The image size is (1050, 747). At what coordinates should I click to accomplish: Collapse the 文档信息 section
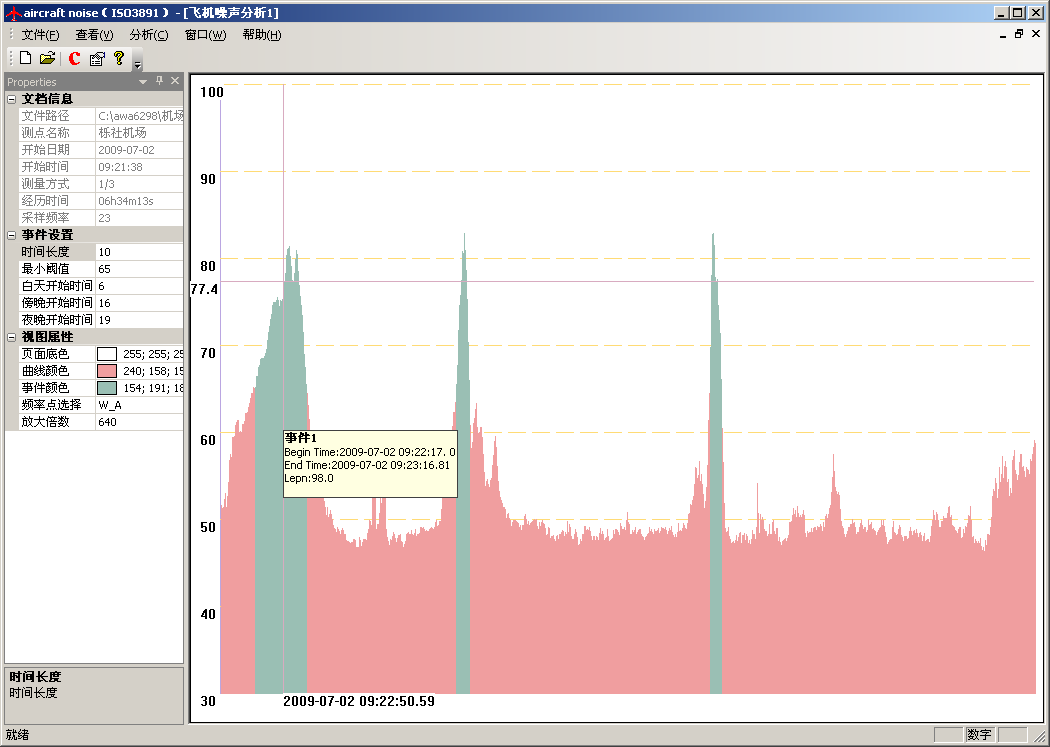11,99
